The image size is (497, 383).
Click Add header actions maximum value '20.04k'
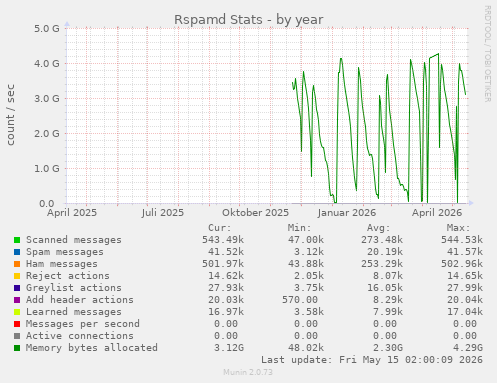(x=465, y=300)
